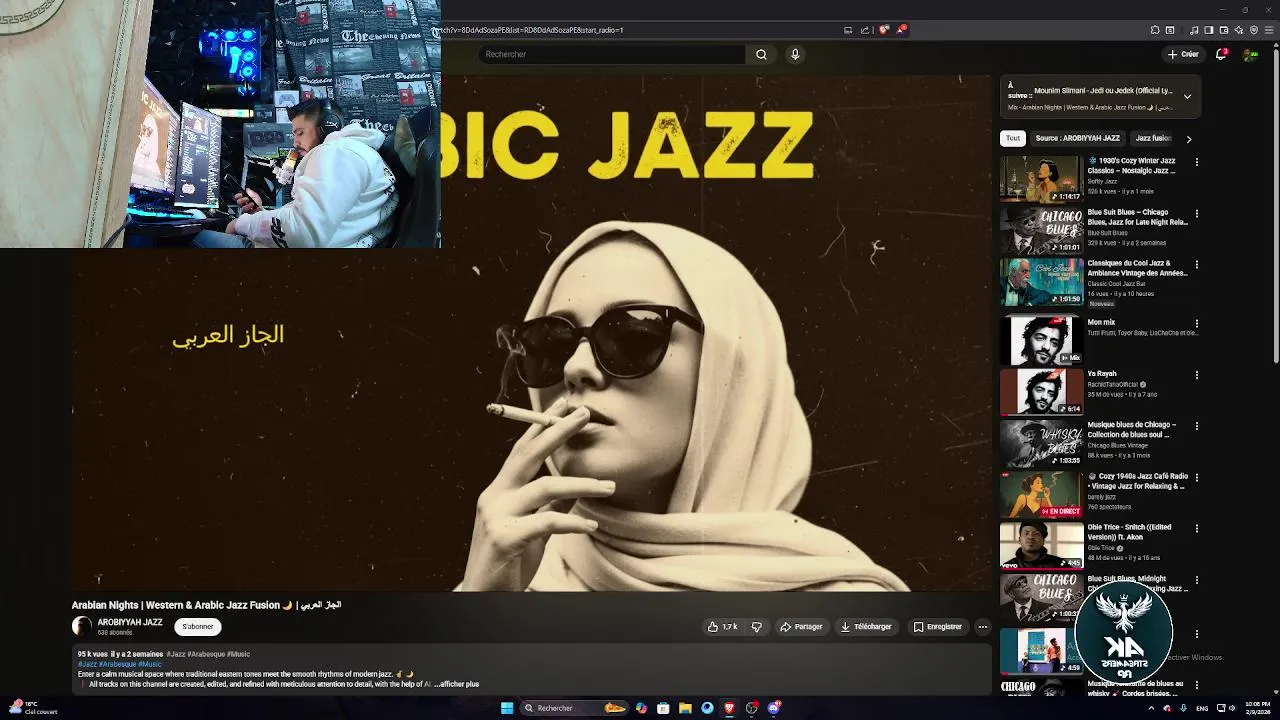Viewport: 1280px width, 720px height.
Task: Click the AROBIYYAH JAZZ channel avatar
Action: click(82, 627)
